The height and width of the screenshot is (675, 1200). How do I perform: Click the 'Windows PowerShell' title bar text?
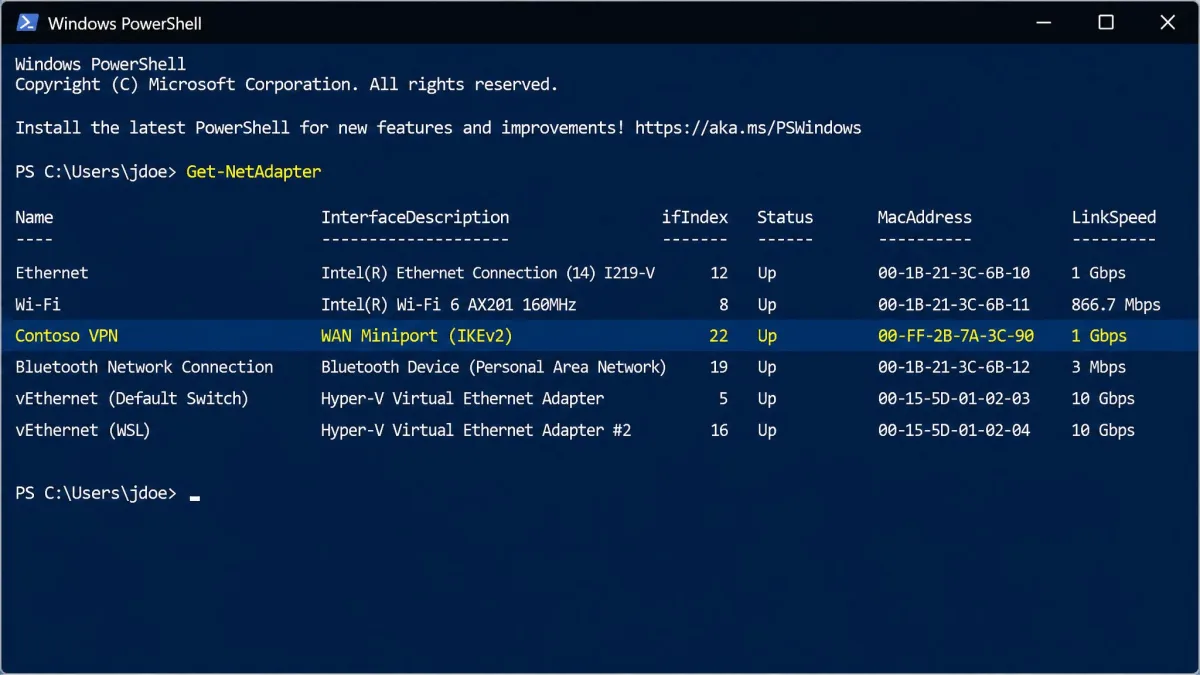[125, 23]
